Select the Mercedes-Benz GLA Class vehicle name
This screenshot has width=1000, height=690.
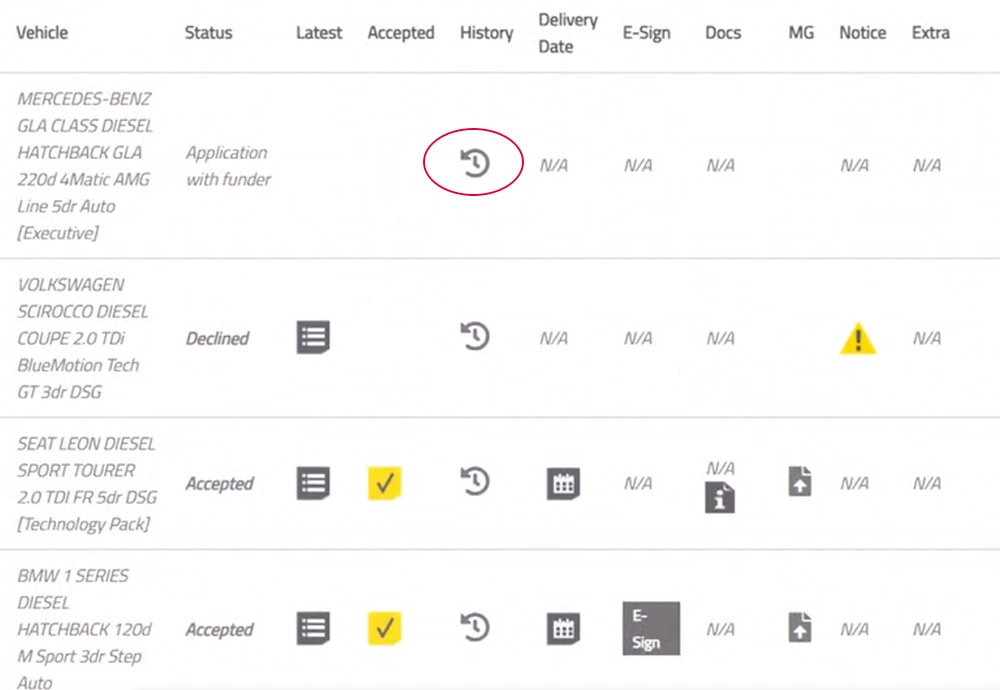(x=85, y=166)
